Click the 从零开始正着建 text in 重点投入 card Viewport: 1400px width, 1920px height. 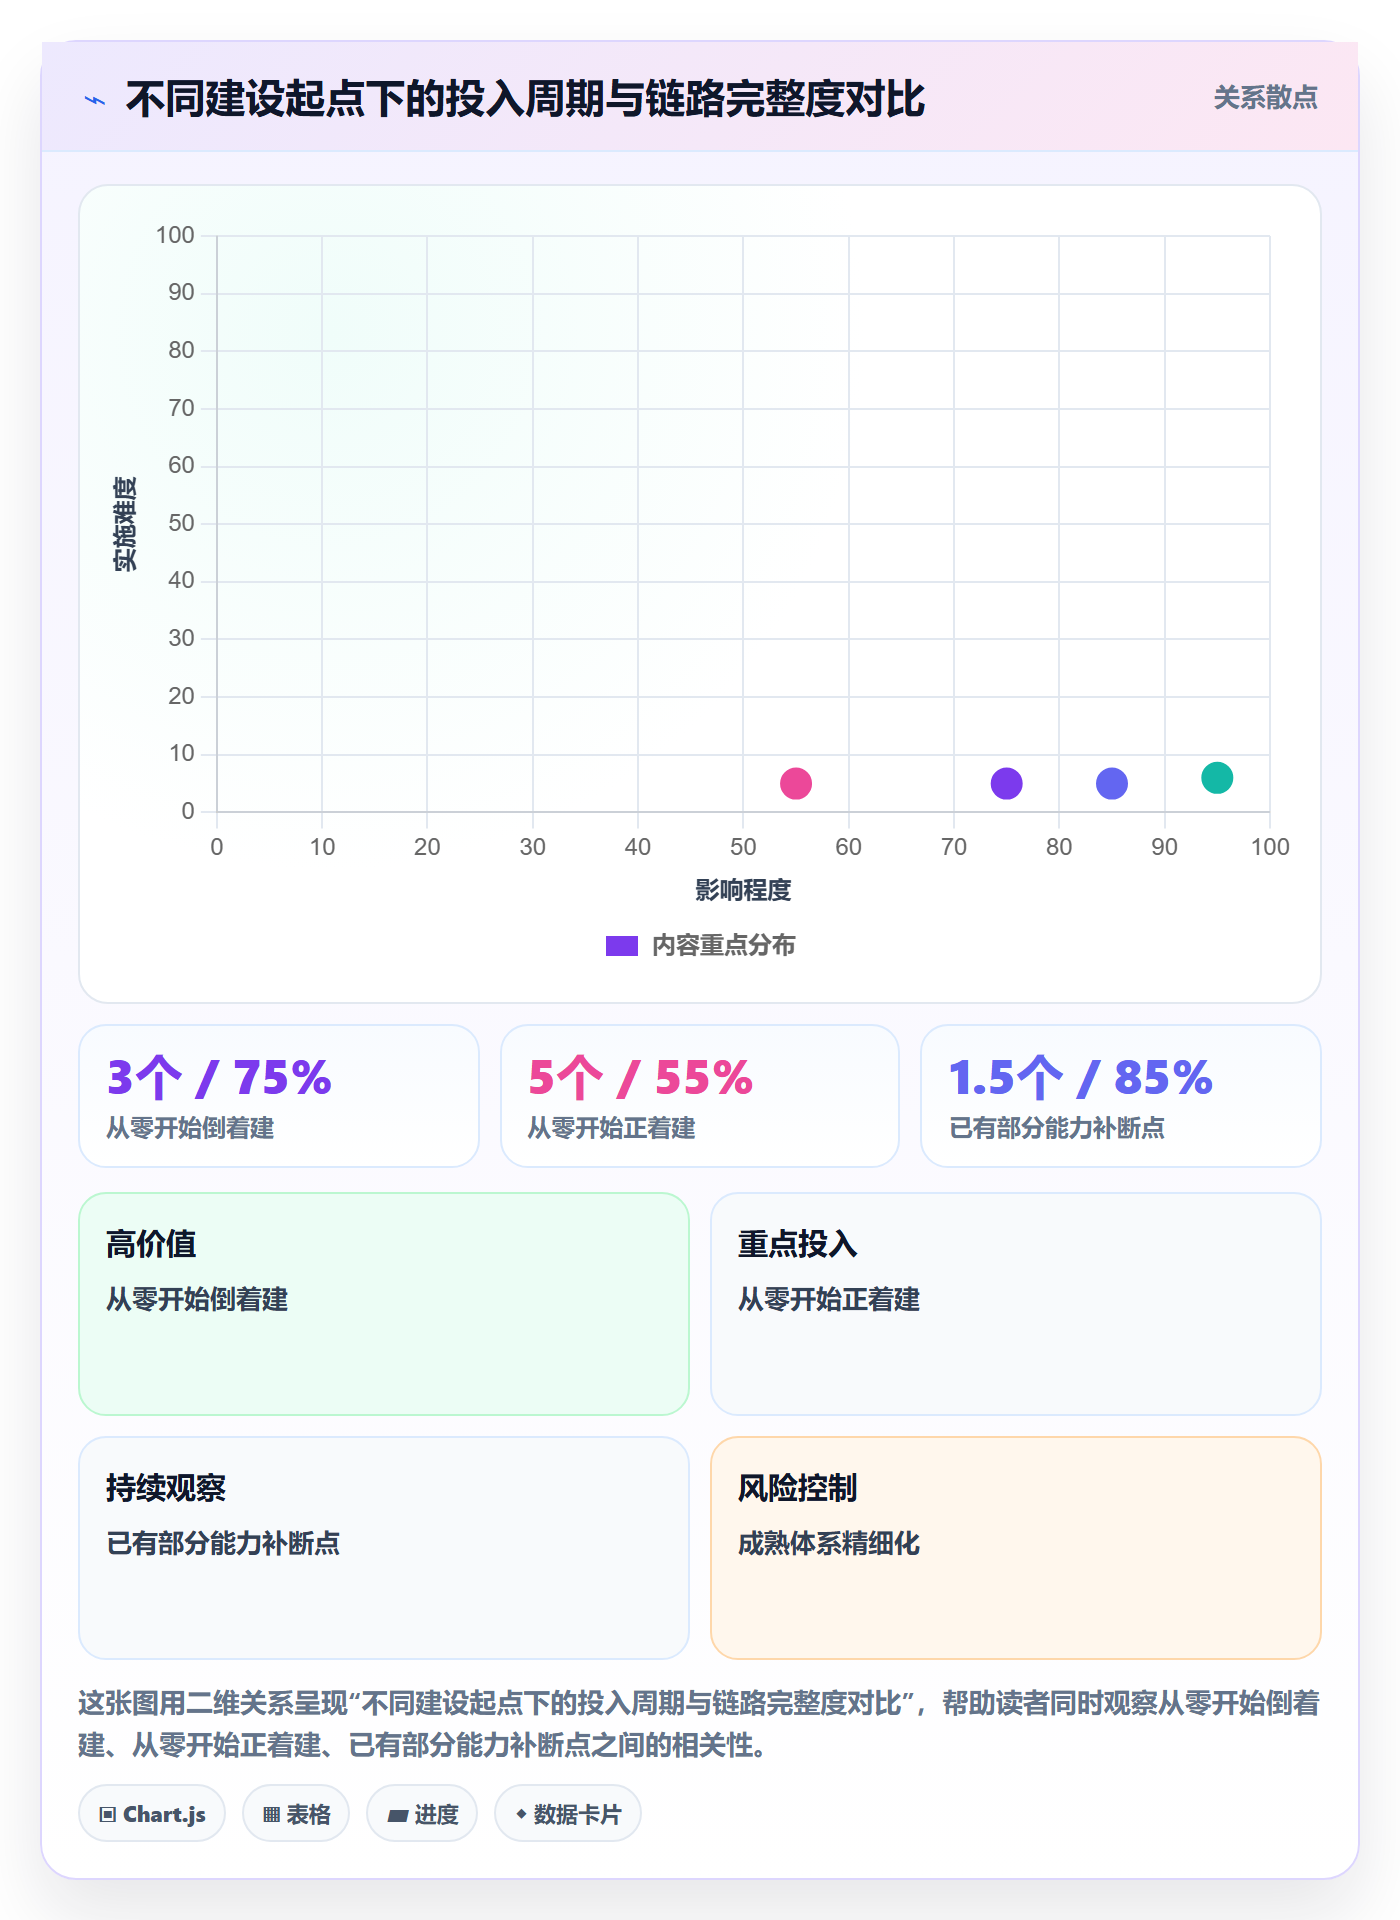pos(829,1299)
